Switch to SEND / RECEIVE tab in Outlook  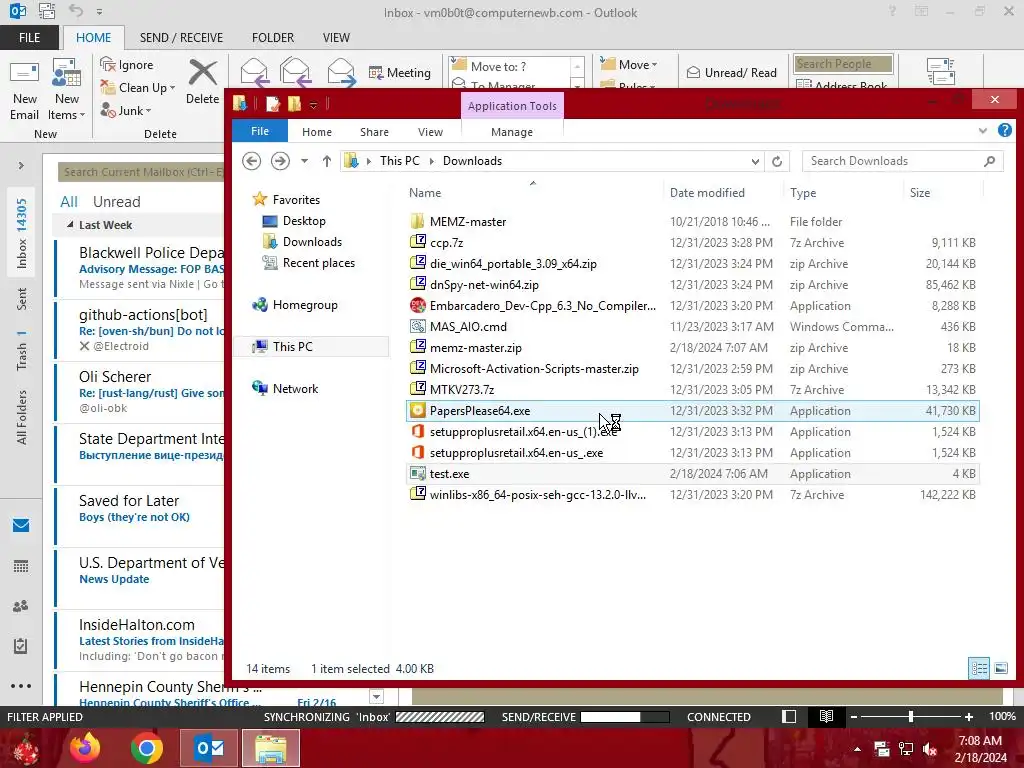(181, 37)
